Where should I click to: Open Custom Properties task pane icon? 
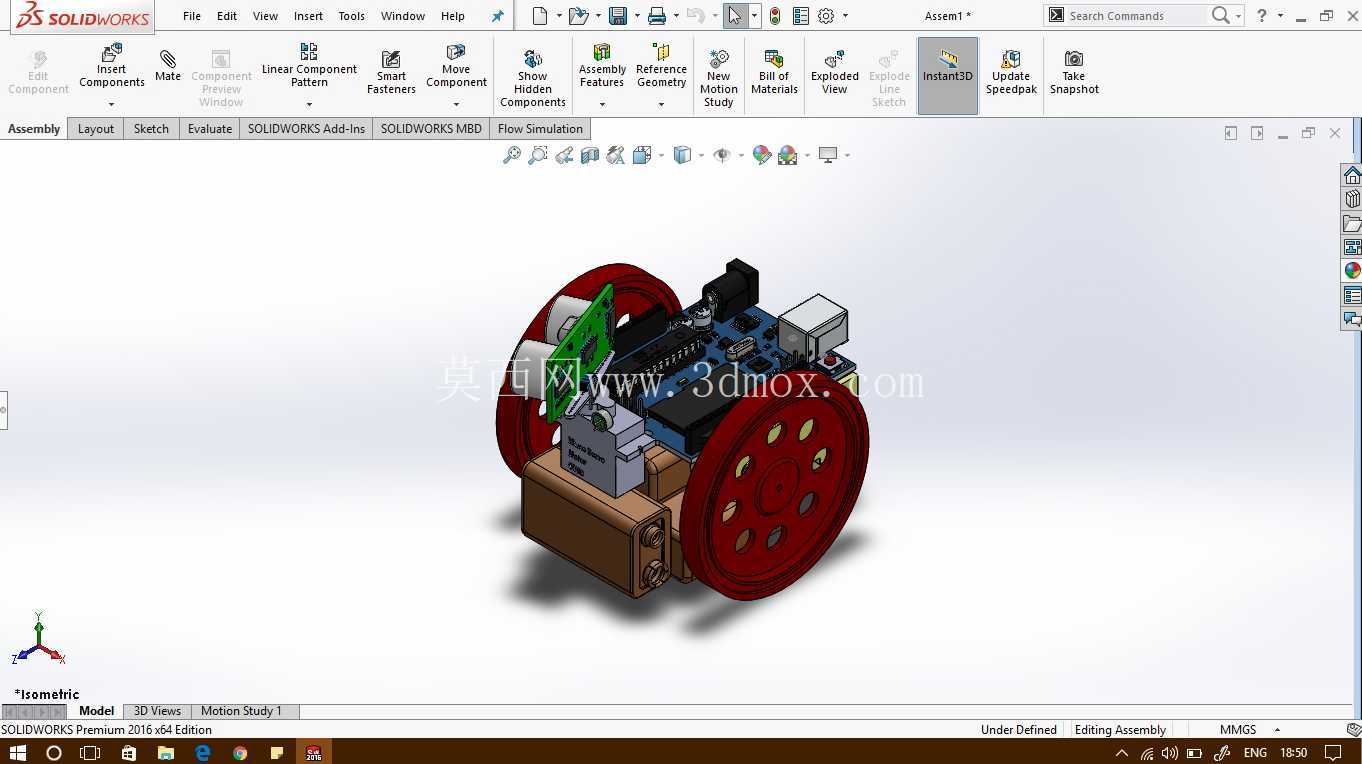1352,295
